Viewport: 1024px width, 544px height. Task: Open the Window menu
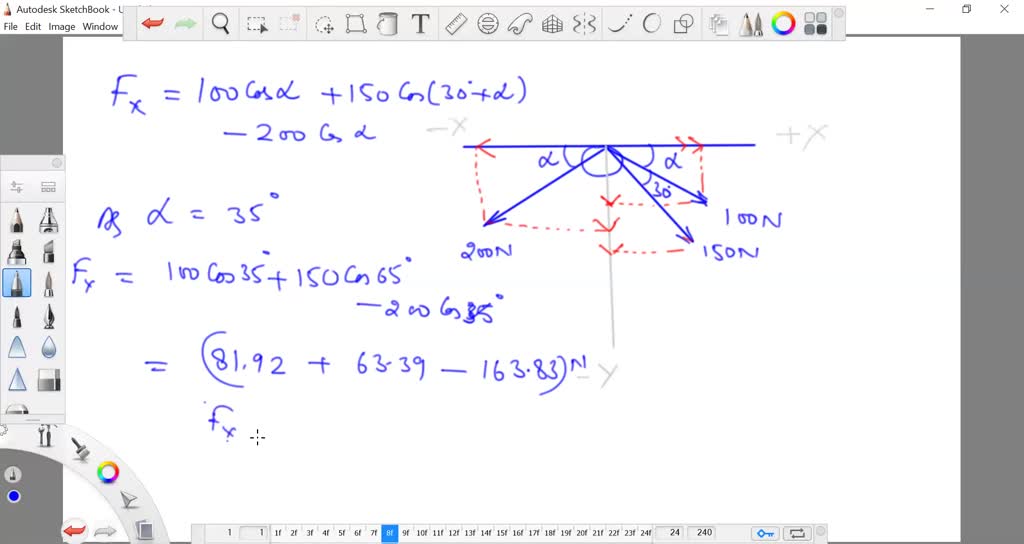click(x=100, y=27)
